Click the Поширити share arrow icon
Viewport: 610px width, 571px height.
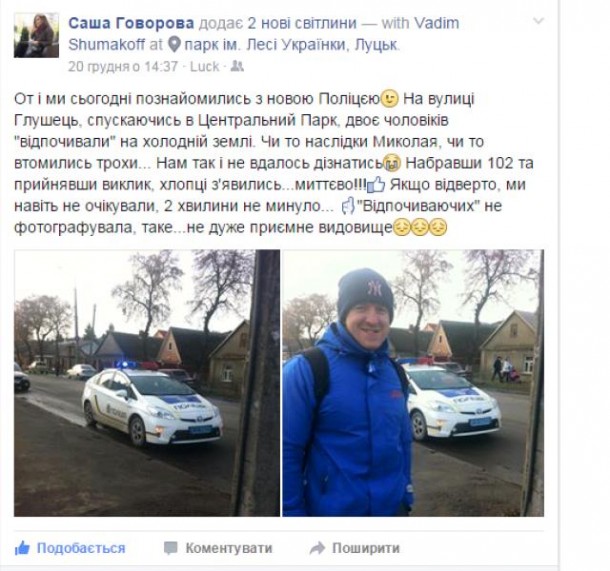tap(317, 548)
